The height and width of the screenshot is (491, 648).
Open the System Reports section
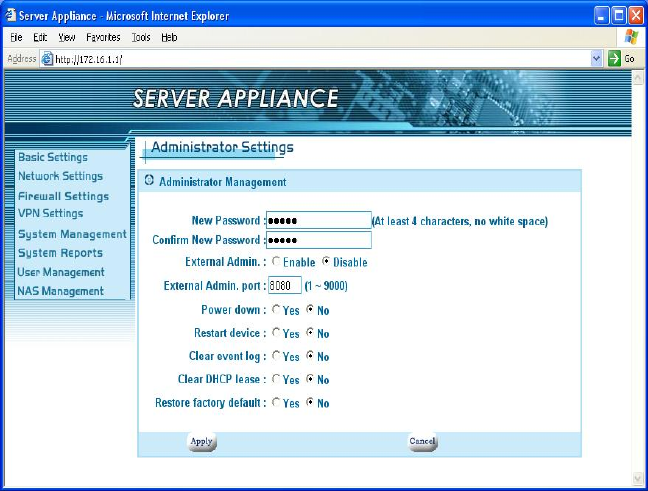tap(60, 253)
